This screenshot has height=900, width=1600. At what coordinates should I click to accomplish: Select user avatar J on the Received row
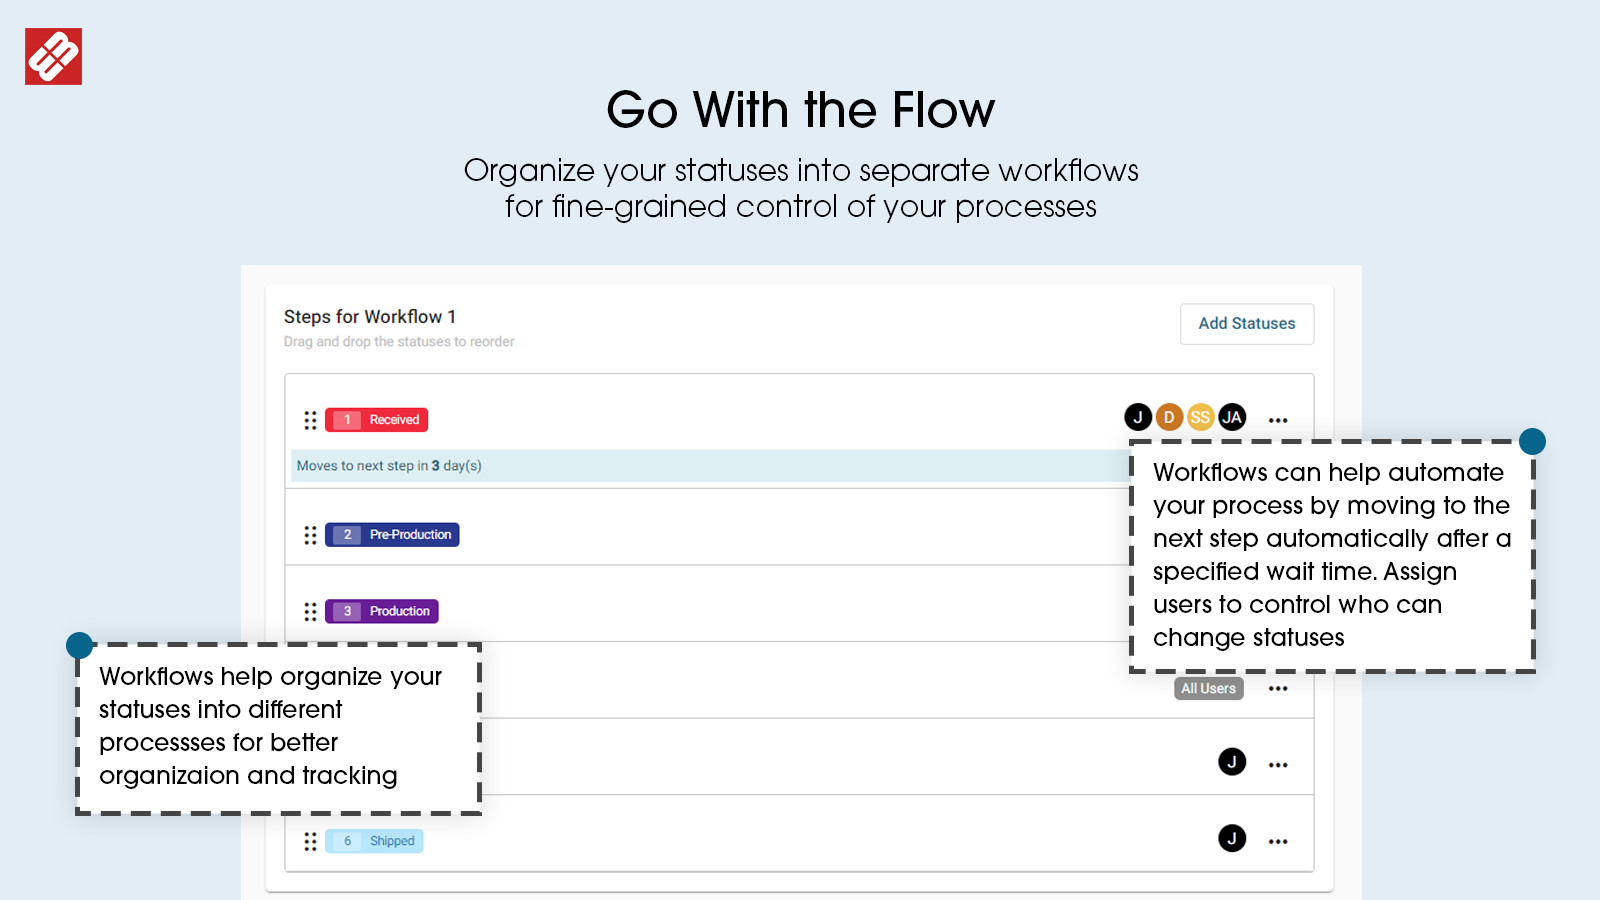pyautogui.click(x=1137, y=417)
